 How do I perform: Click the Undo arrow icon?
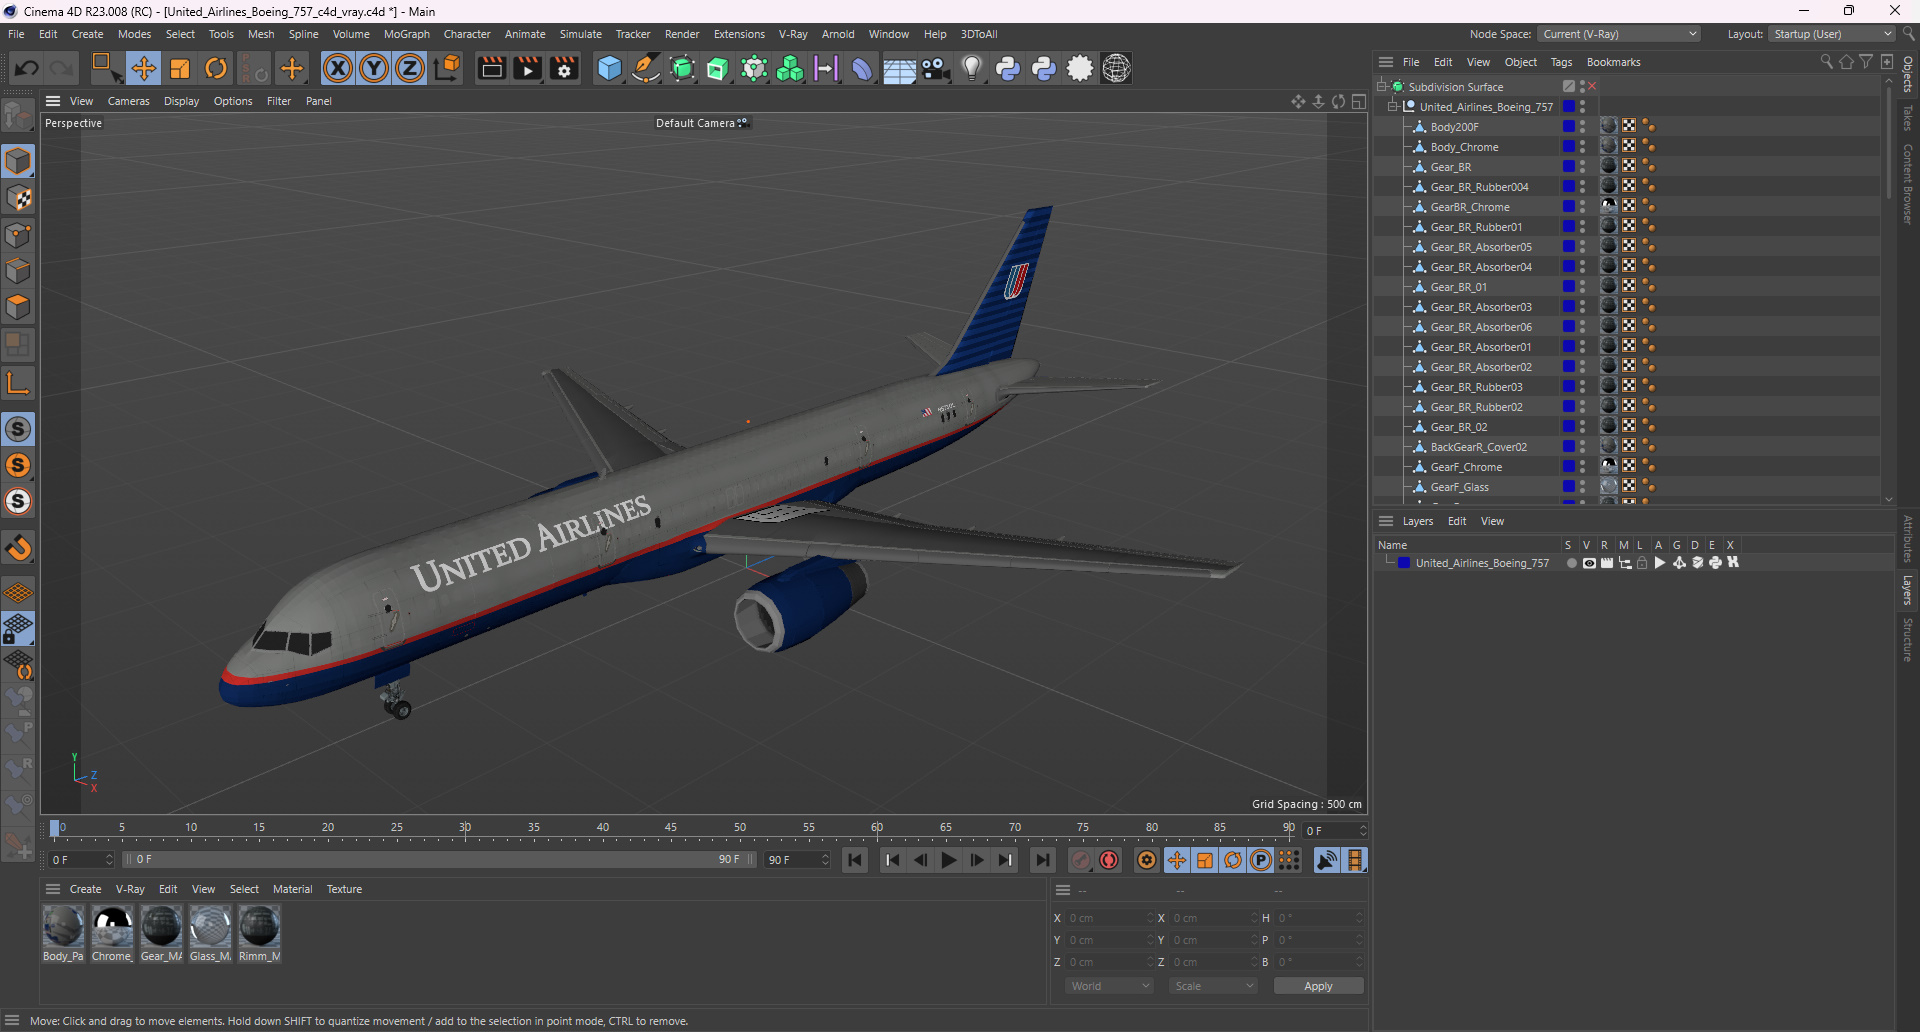[27, 68]
